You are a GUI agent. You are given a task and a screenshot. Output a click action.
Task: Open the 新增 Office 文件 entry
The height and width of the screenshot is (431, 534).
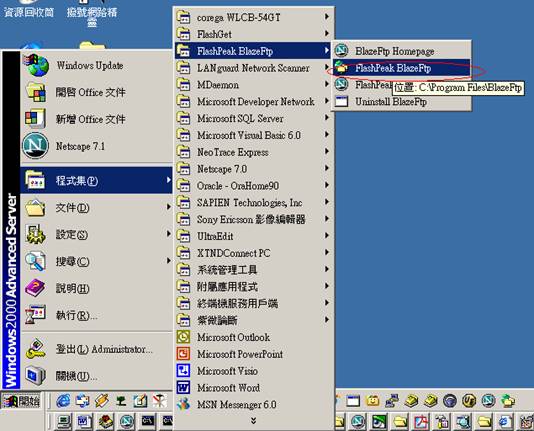[x=96, y=119]
